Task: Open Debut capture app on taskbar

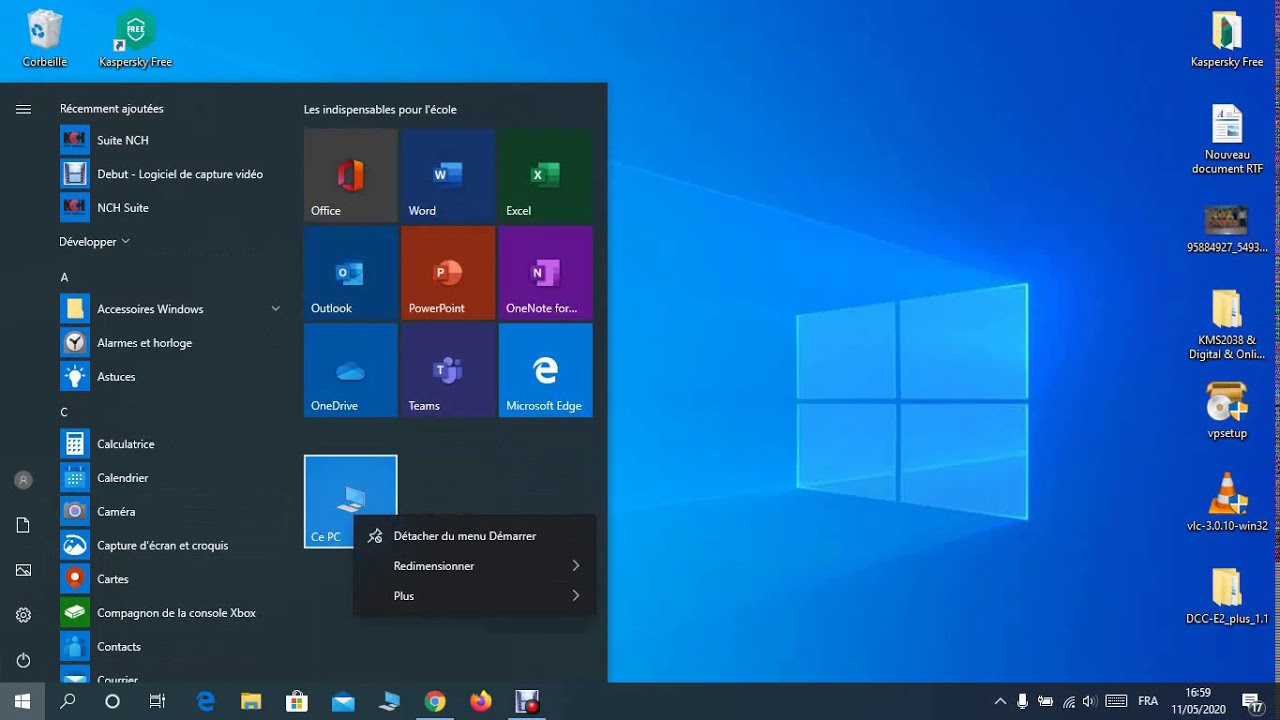Action: (527, 701)
